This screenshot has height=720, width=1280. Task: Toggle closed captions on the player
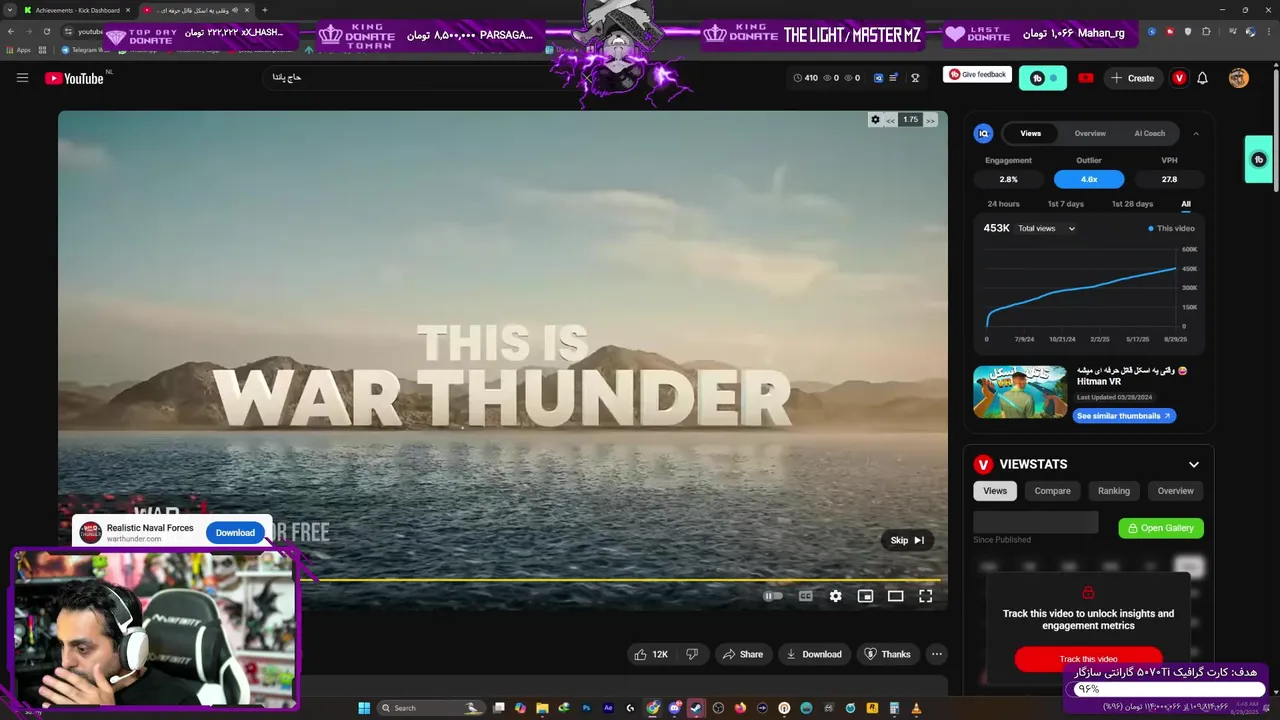805,596
